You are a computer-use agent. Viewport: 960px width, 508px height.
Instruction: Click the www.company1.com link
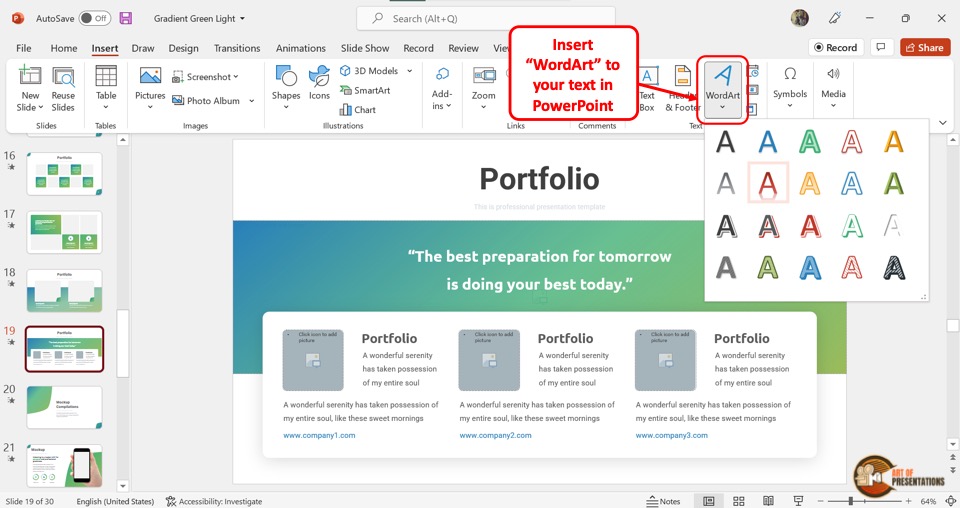point(319,435)
